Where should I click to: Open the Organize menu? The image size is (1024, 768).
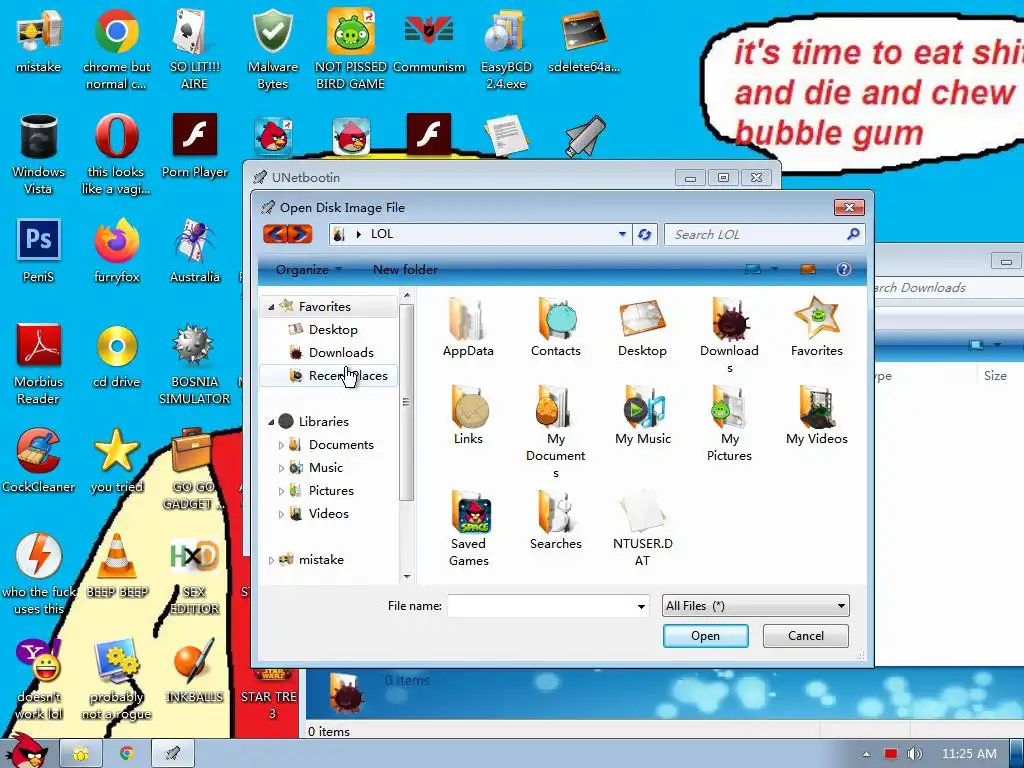pyautogui.click(x=308, y=269)
